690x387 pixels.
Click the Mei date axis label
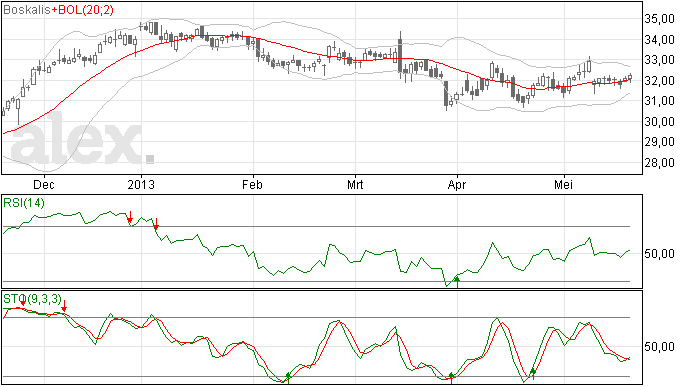pos(563,184)
